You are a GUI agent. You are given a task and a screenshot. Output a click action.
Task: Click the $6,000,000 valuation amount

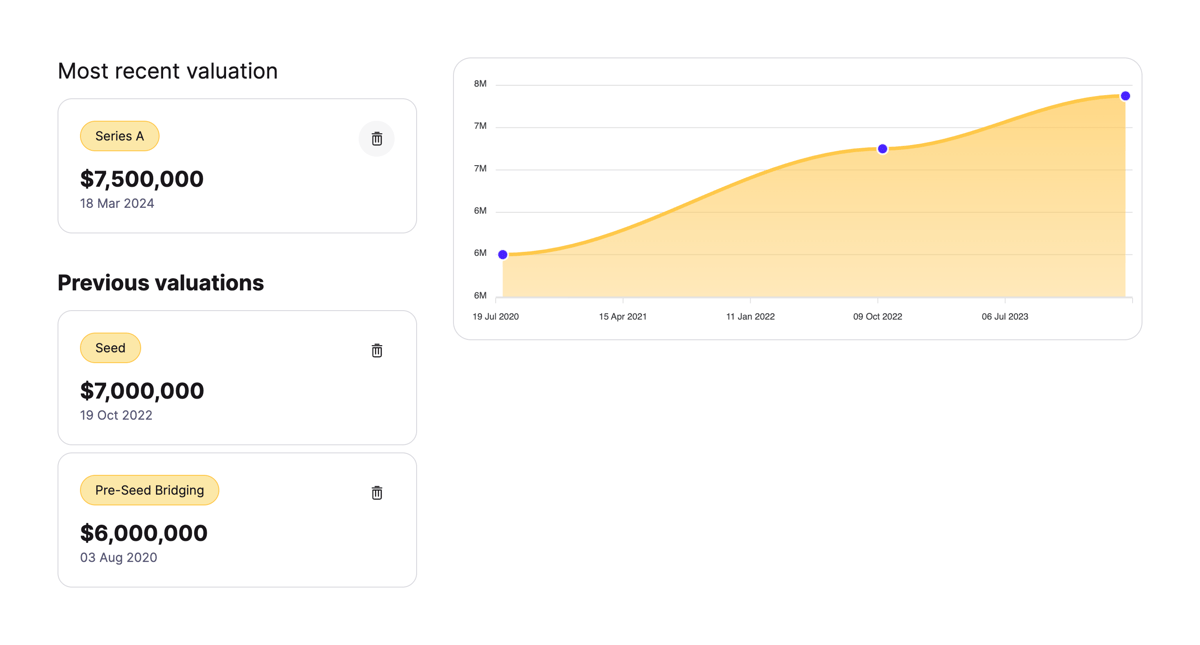pyautogui.click(x=144, y=533)
